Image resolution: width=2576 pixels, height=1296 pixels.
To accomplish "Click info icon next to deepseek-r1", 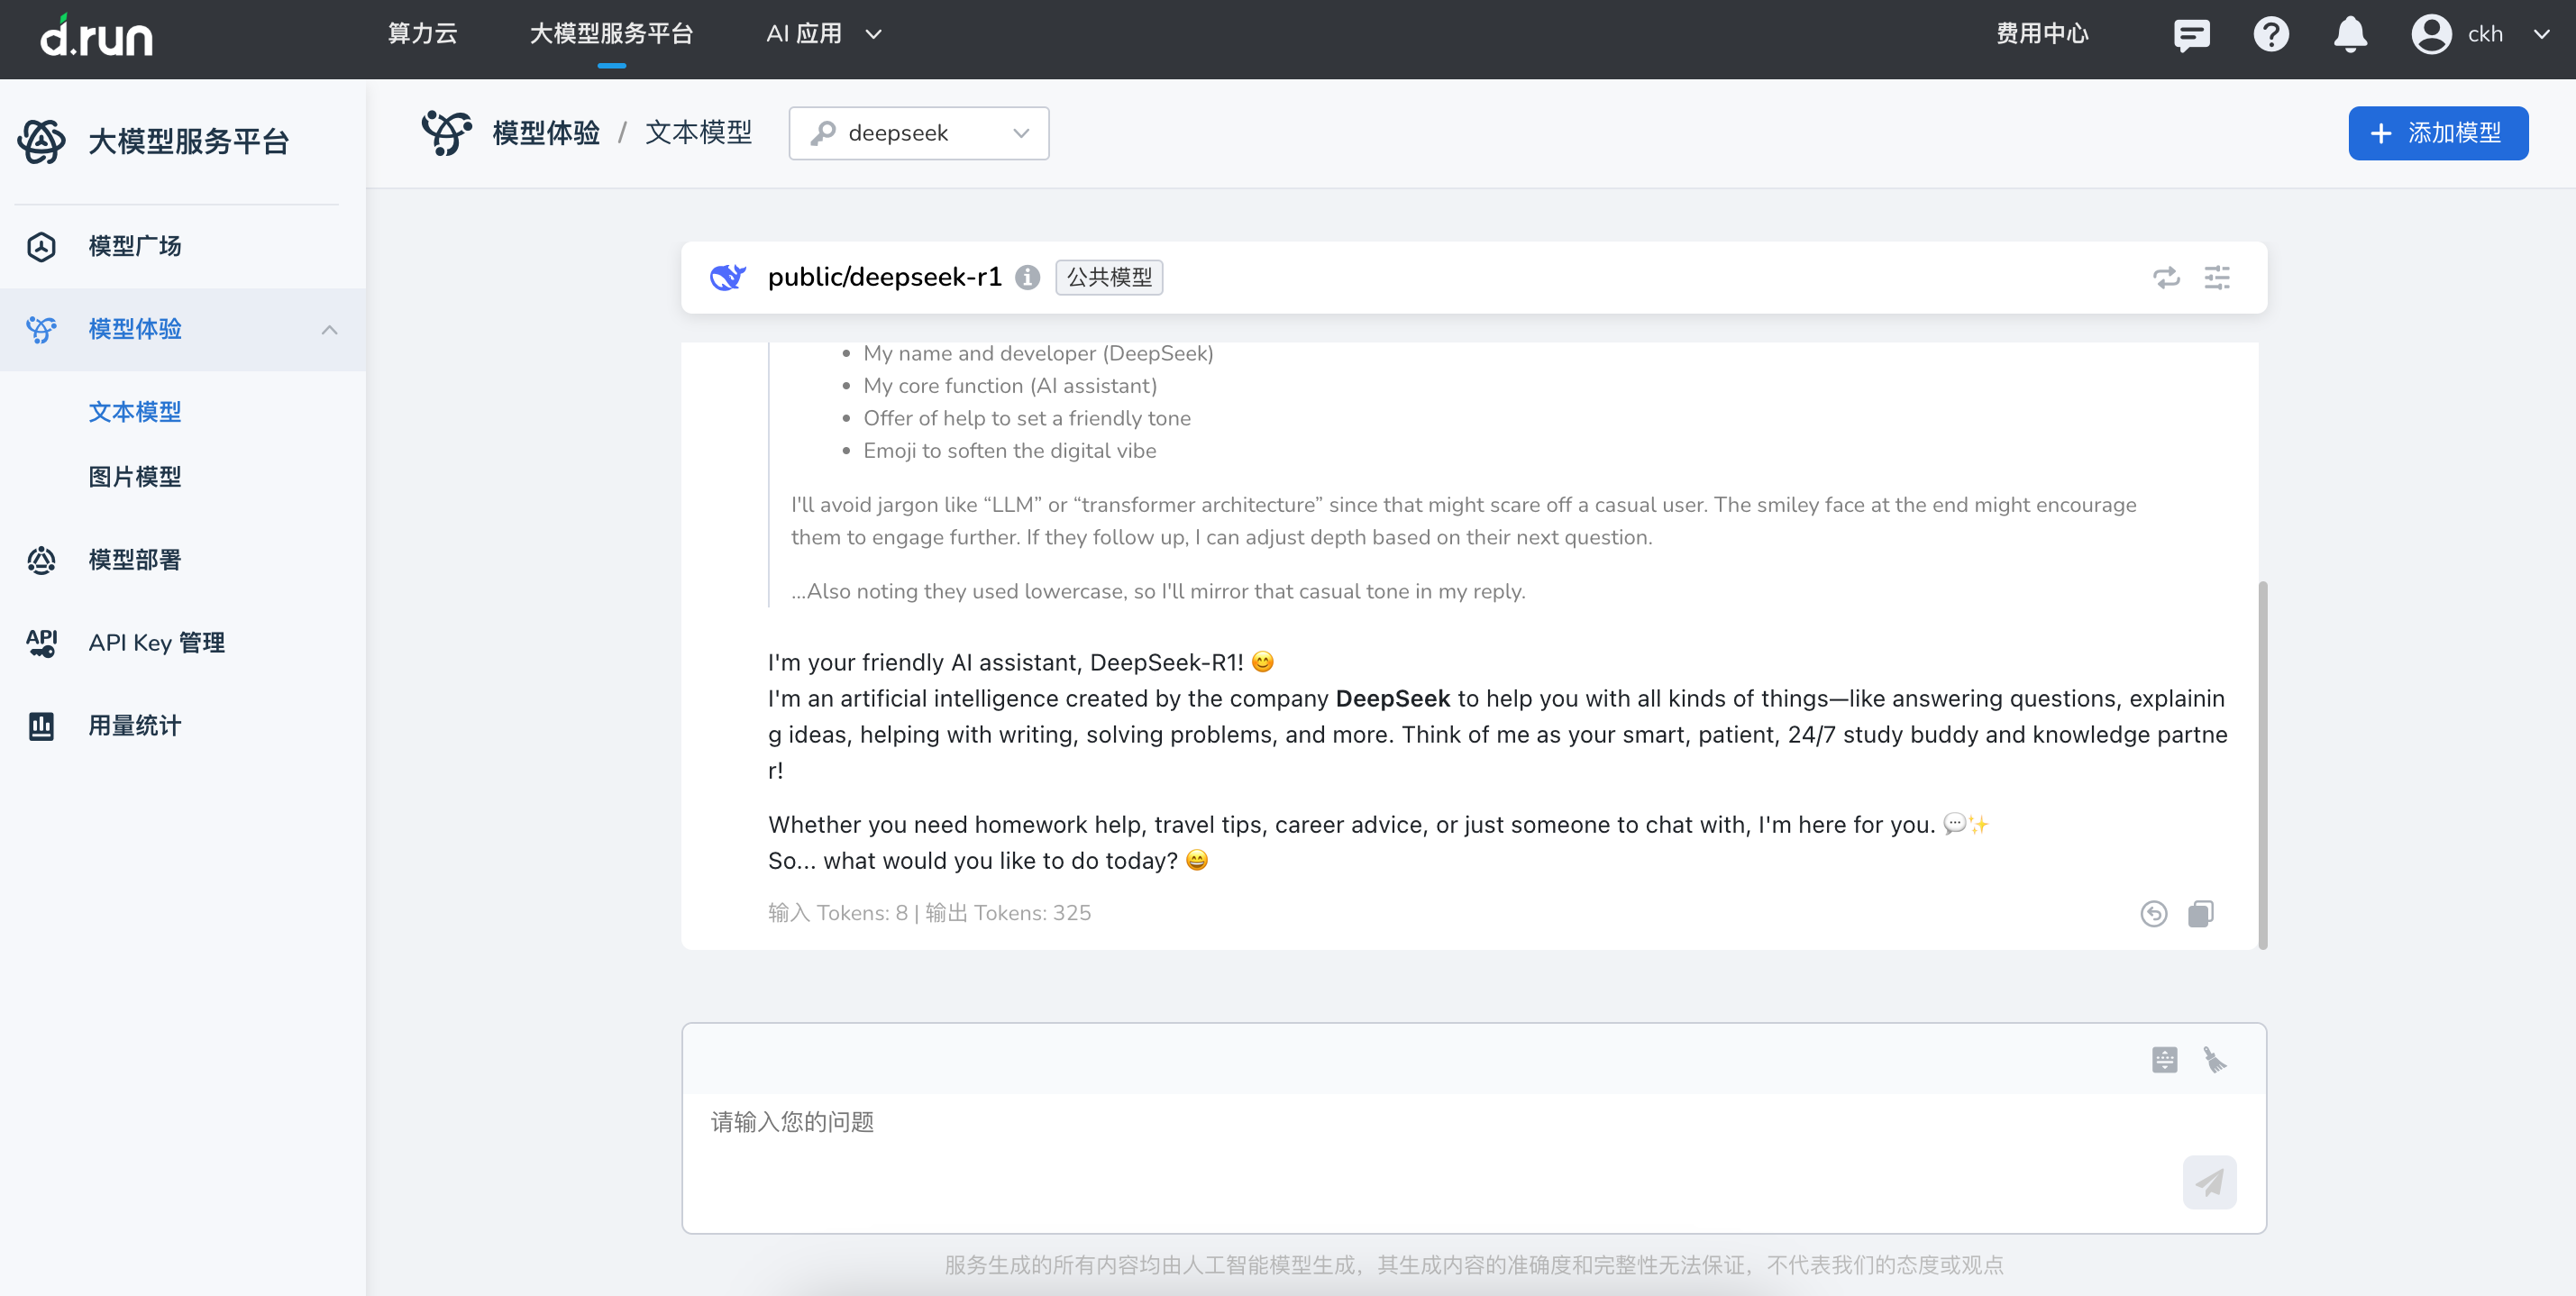I will click(x=1027, y=277).
